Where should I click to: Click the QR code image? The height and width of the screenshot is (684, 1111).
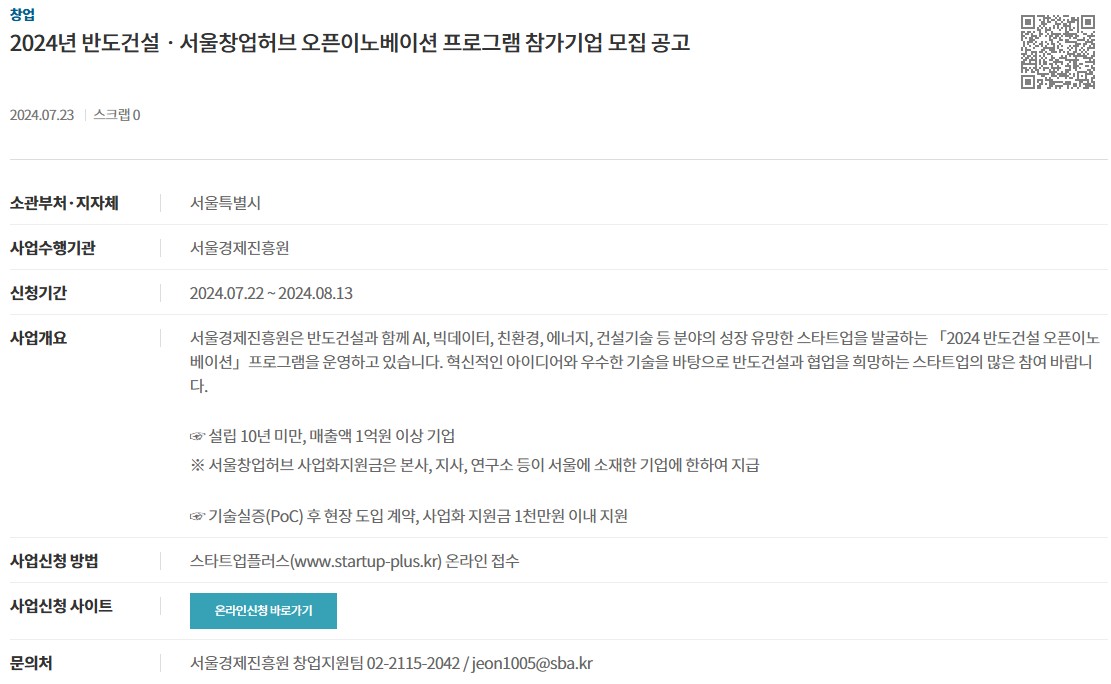[1058, 52]
